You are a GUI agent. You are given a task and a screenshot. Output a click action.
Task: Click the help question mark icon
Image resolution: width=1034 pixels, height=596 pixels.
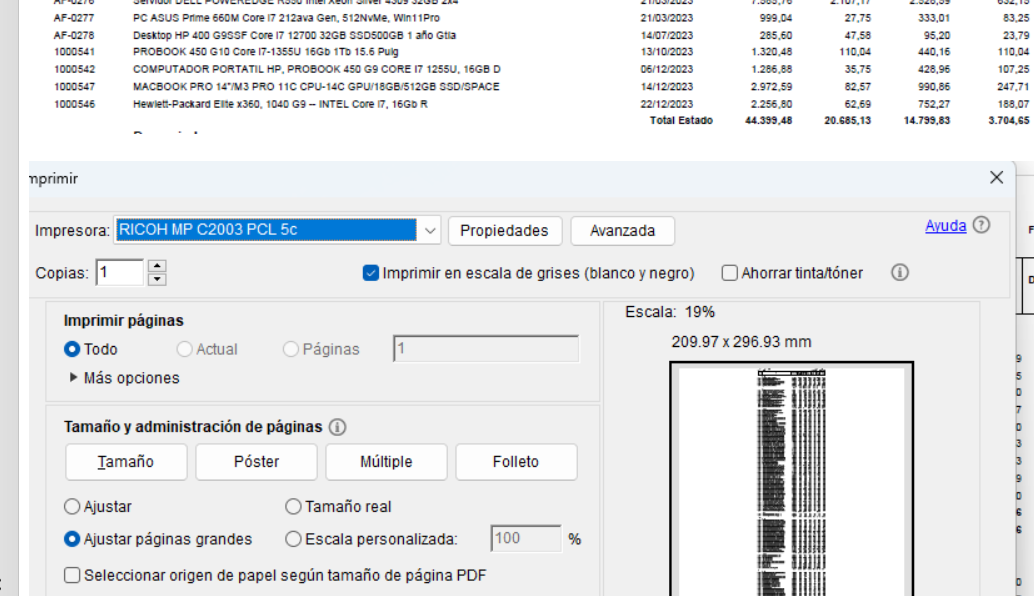[981, 226]
